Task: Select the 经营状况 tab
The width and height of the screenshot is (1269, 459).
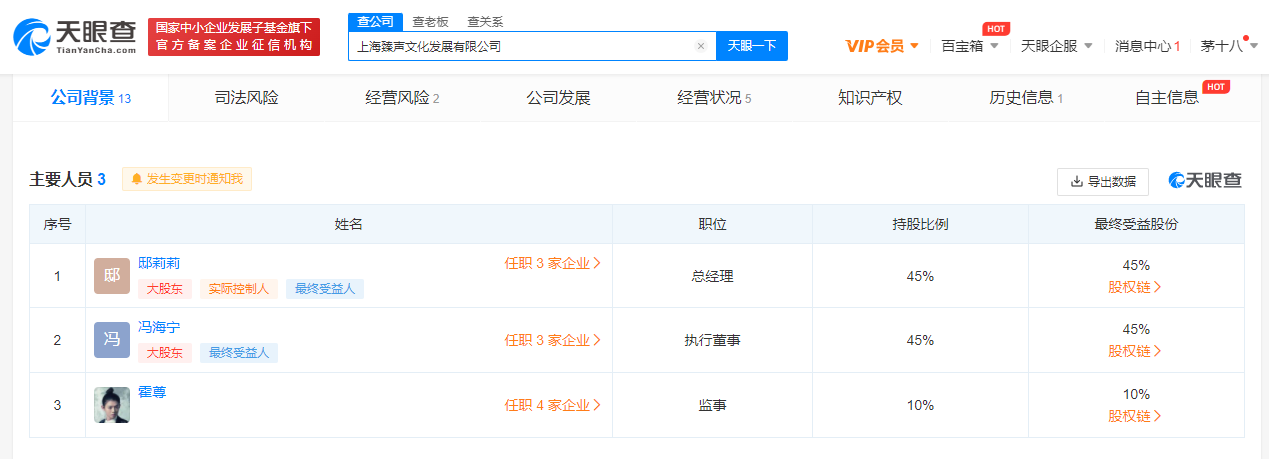Action: 714,98
